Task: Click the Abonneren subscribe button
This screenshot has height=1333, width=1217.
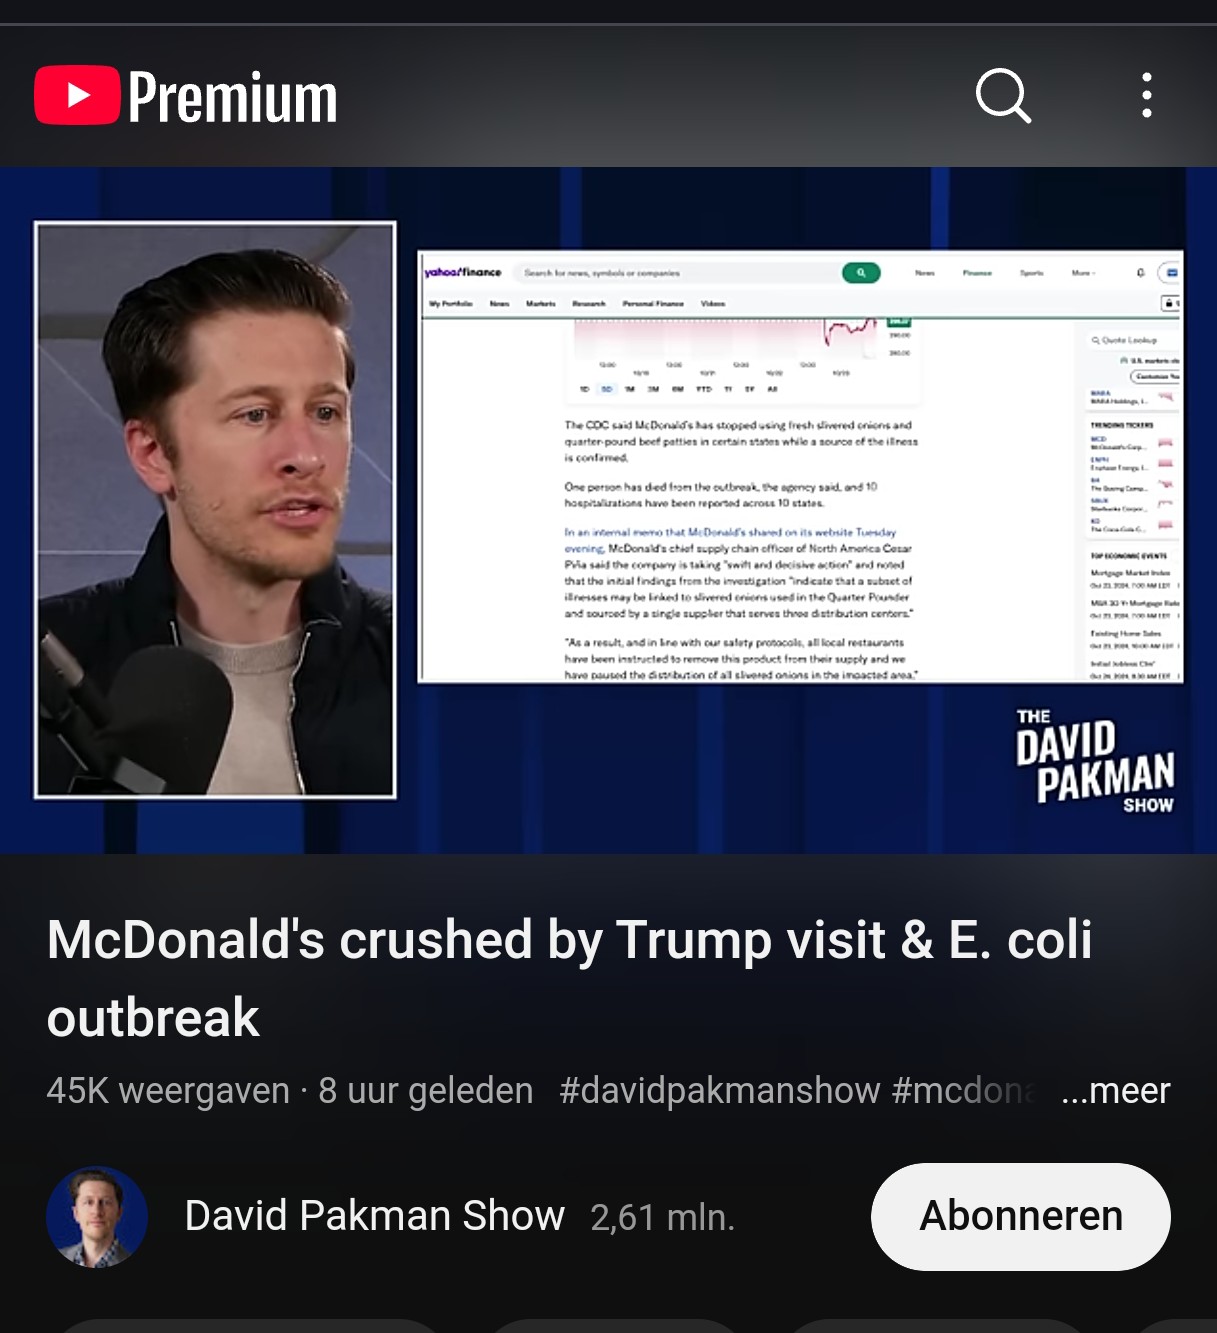Action: [1021, 1217]
